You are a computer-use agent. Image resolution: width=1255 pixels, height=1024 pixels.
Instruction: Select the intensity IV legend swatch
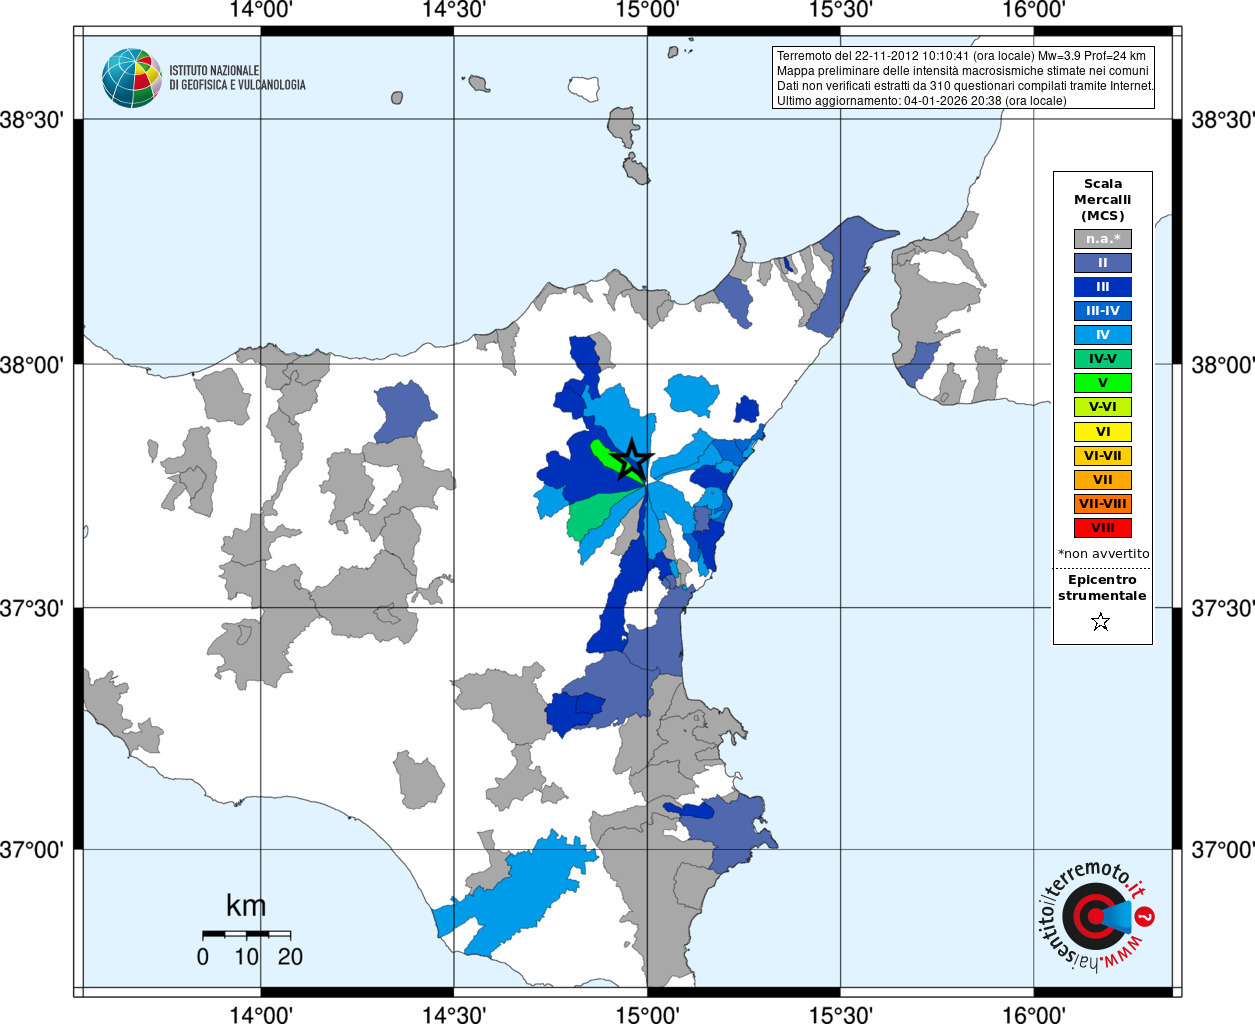1103,335
